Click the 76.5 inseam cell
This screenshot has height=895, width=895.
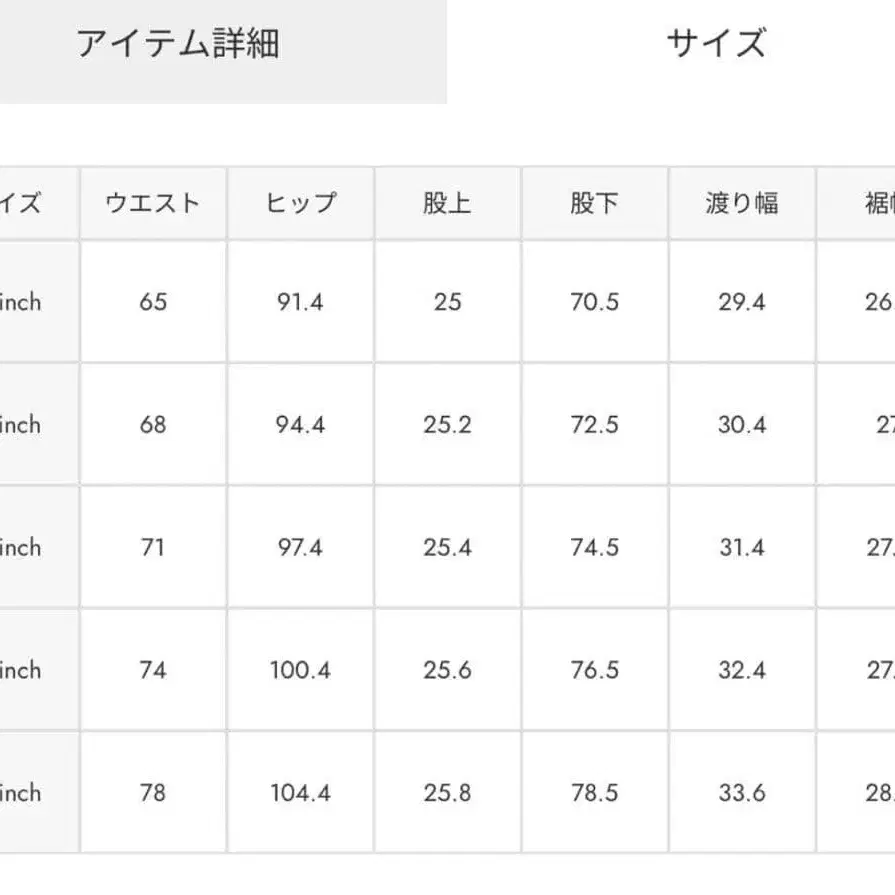click(594, 670)
